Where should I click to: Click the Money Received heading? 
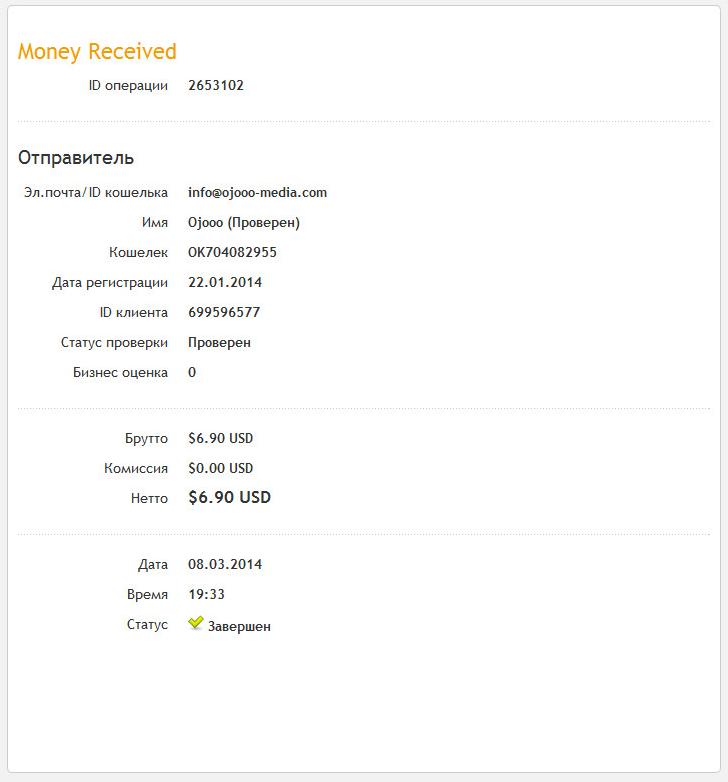(97, 52)
